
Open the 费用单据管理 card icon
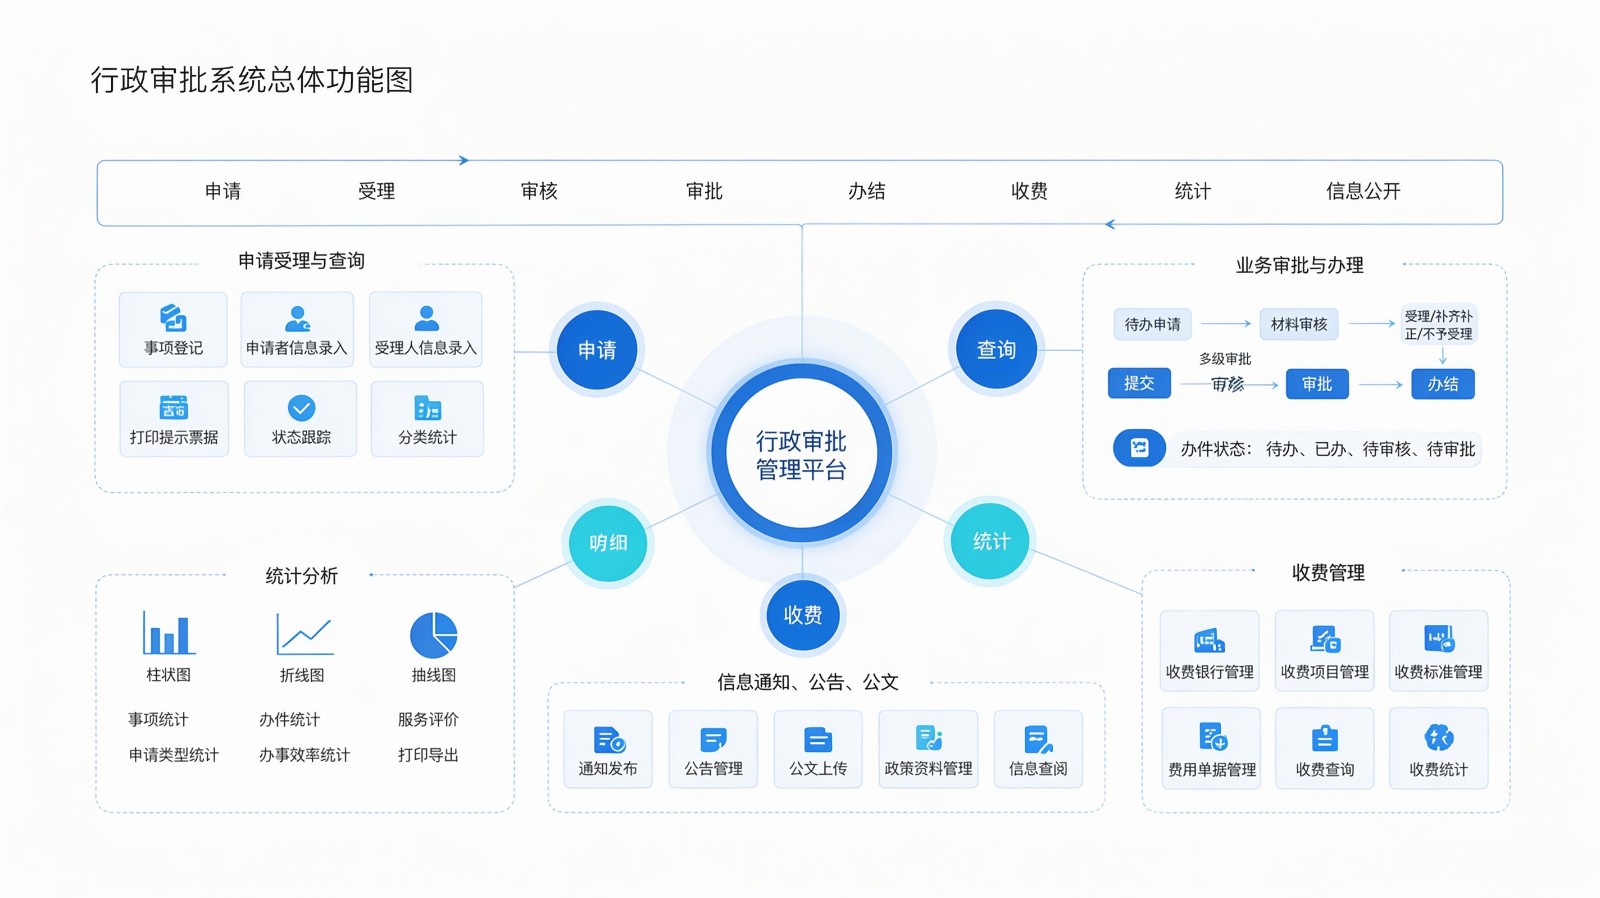click(1213, 737)
